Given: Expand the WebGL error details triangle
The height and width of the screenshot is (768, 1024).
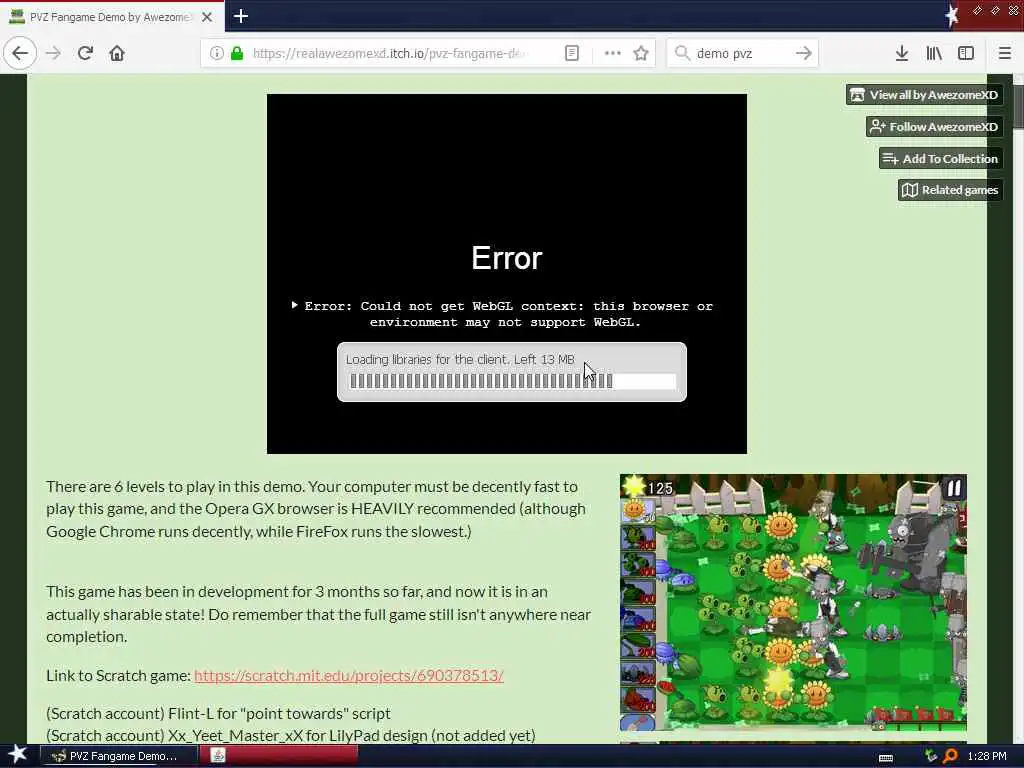Looking at the screenshot, I should point(295,305).
